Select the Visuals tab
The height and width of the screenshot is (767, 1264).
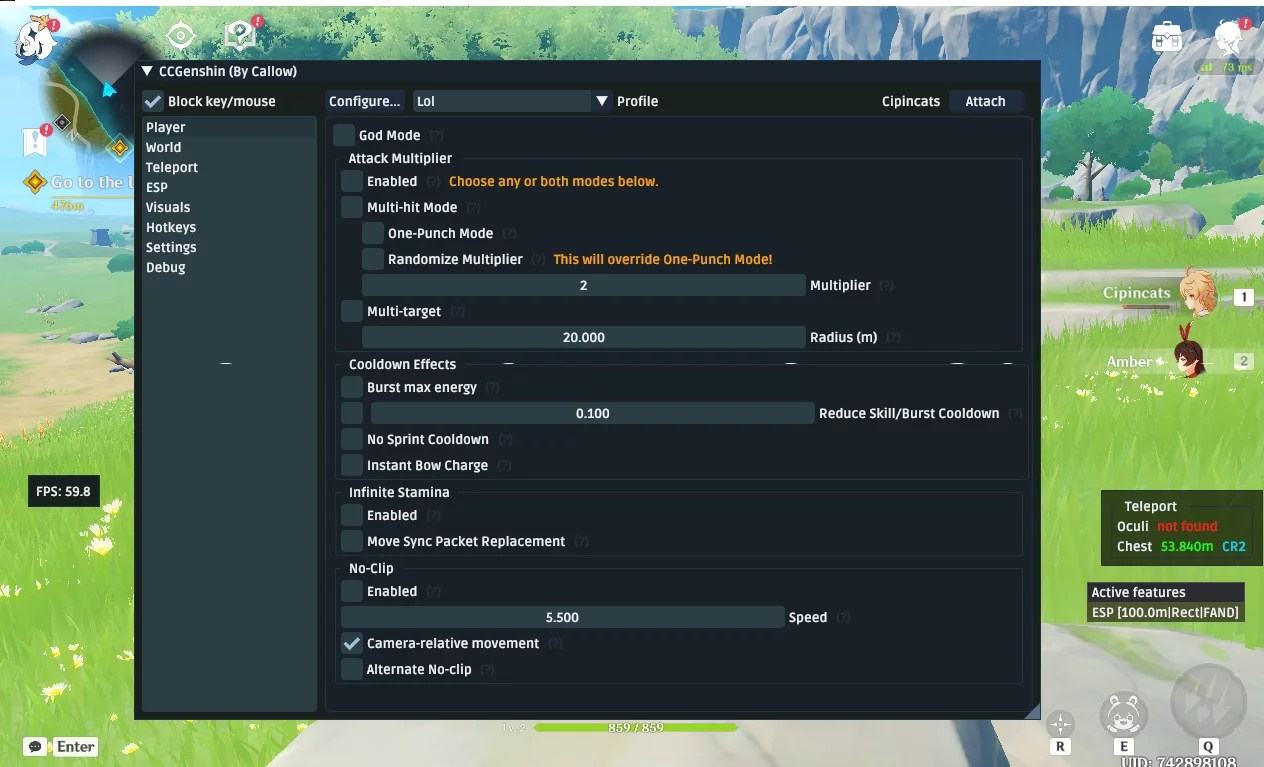pos(229,207)
